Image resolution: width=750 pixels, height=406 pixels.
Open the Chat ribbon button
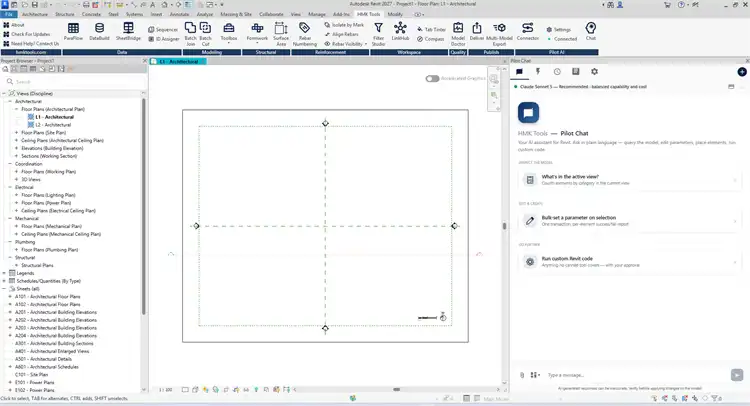(591, 32)
